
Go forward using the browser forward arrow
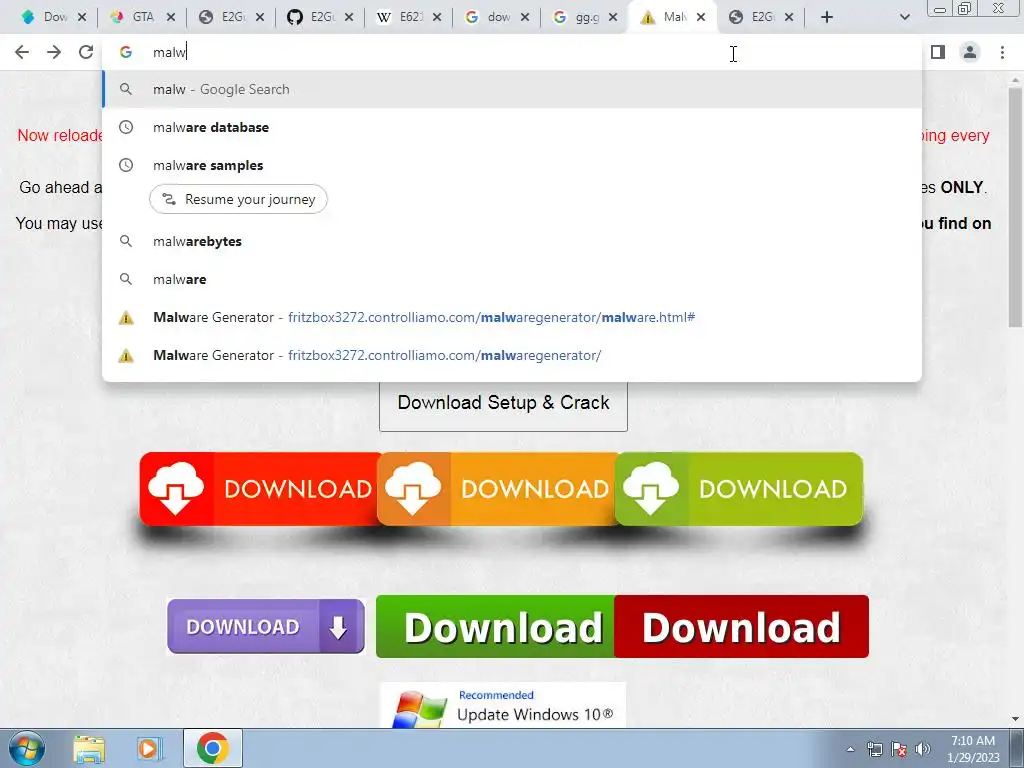(x=54, y=52)
